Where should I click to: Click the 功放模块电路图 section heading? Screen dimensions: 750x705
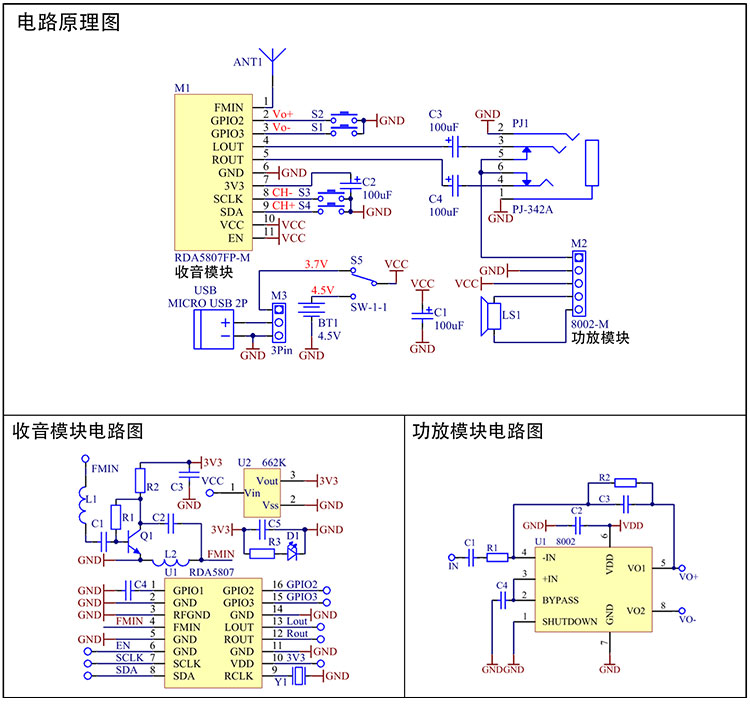click(478, 431)
